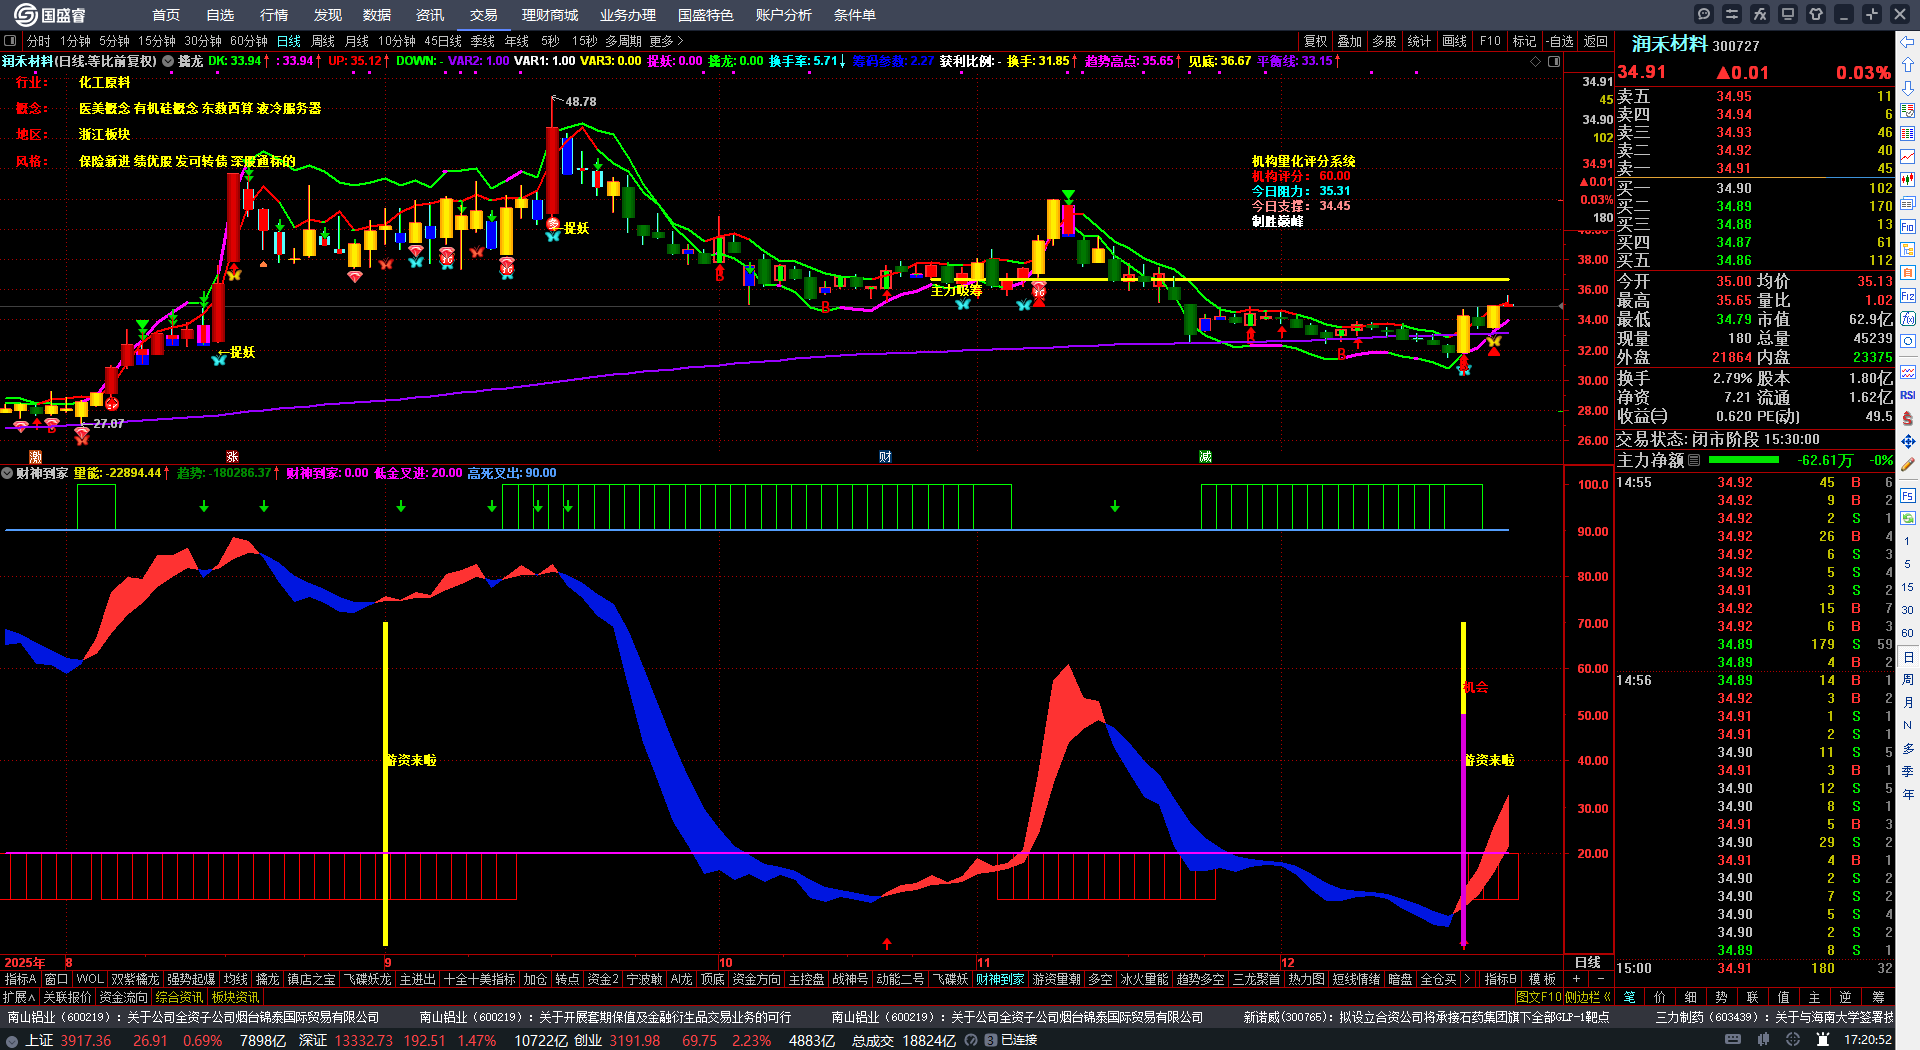Open the skin theme shirt icon
The width and height of the screenshot is (1920, 1050).
(x=1816, y=14)
